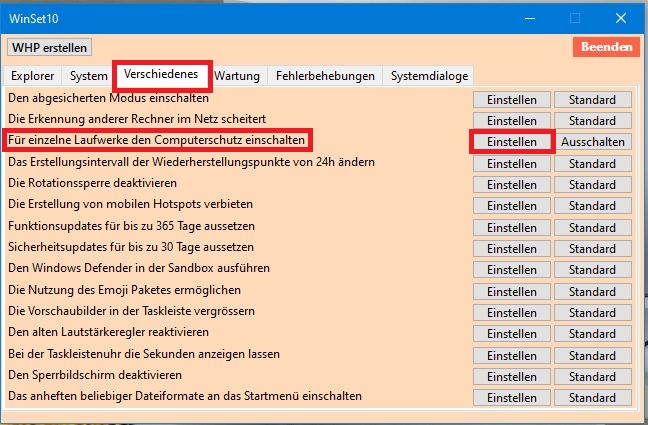Click Standard for alten Lautstärkeregler reaktivieren
Image resolution: width=648 pixels, height=425 pixels.
coord(593,334)
